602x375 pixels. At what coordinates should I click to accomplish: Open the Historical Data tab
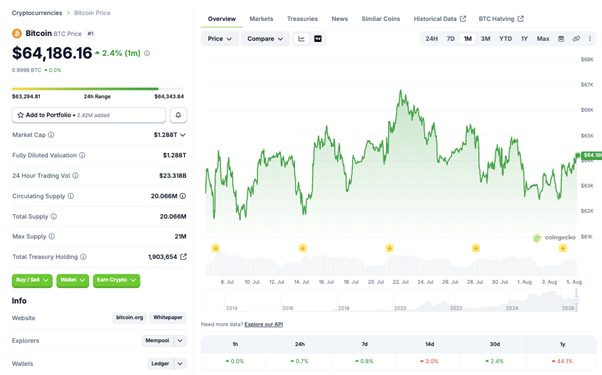(x=440, y=19)
